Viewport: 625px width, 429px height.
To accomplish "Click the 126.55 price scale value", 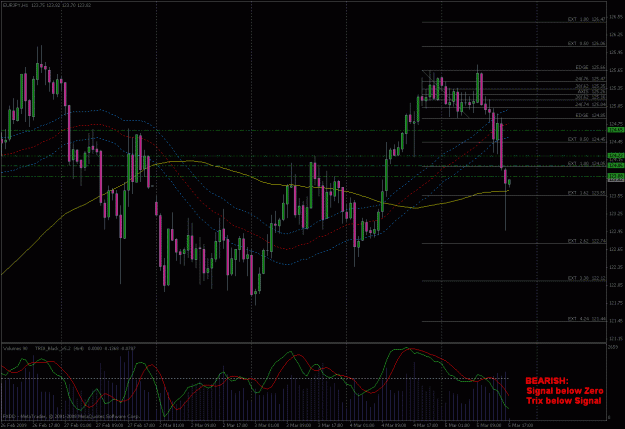I will coord(616,17).
